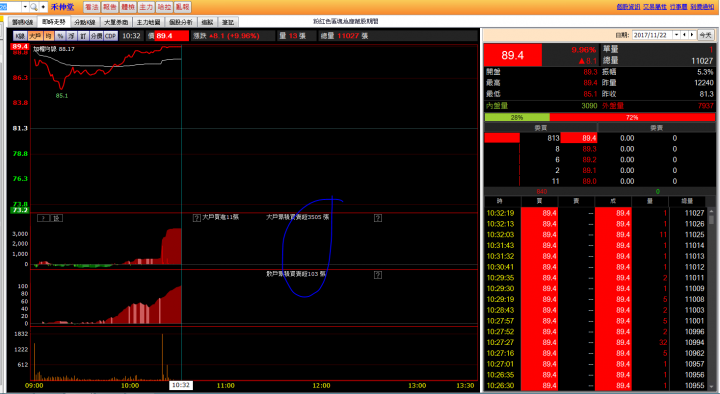Click the 哈拉 toolbar button
Viewport: 720px width, 394px height.
pyautogui.click(x=164, y=7)
